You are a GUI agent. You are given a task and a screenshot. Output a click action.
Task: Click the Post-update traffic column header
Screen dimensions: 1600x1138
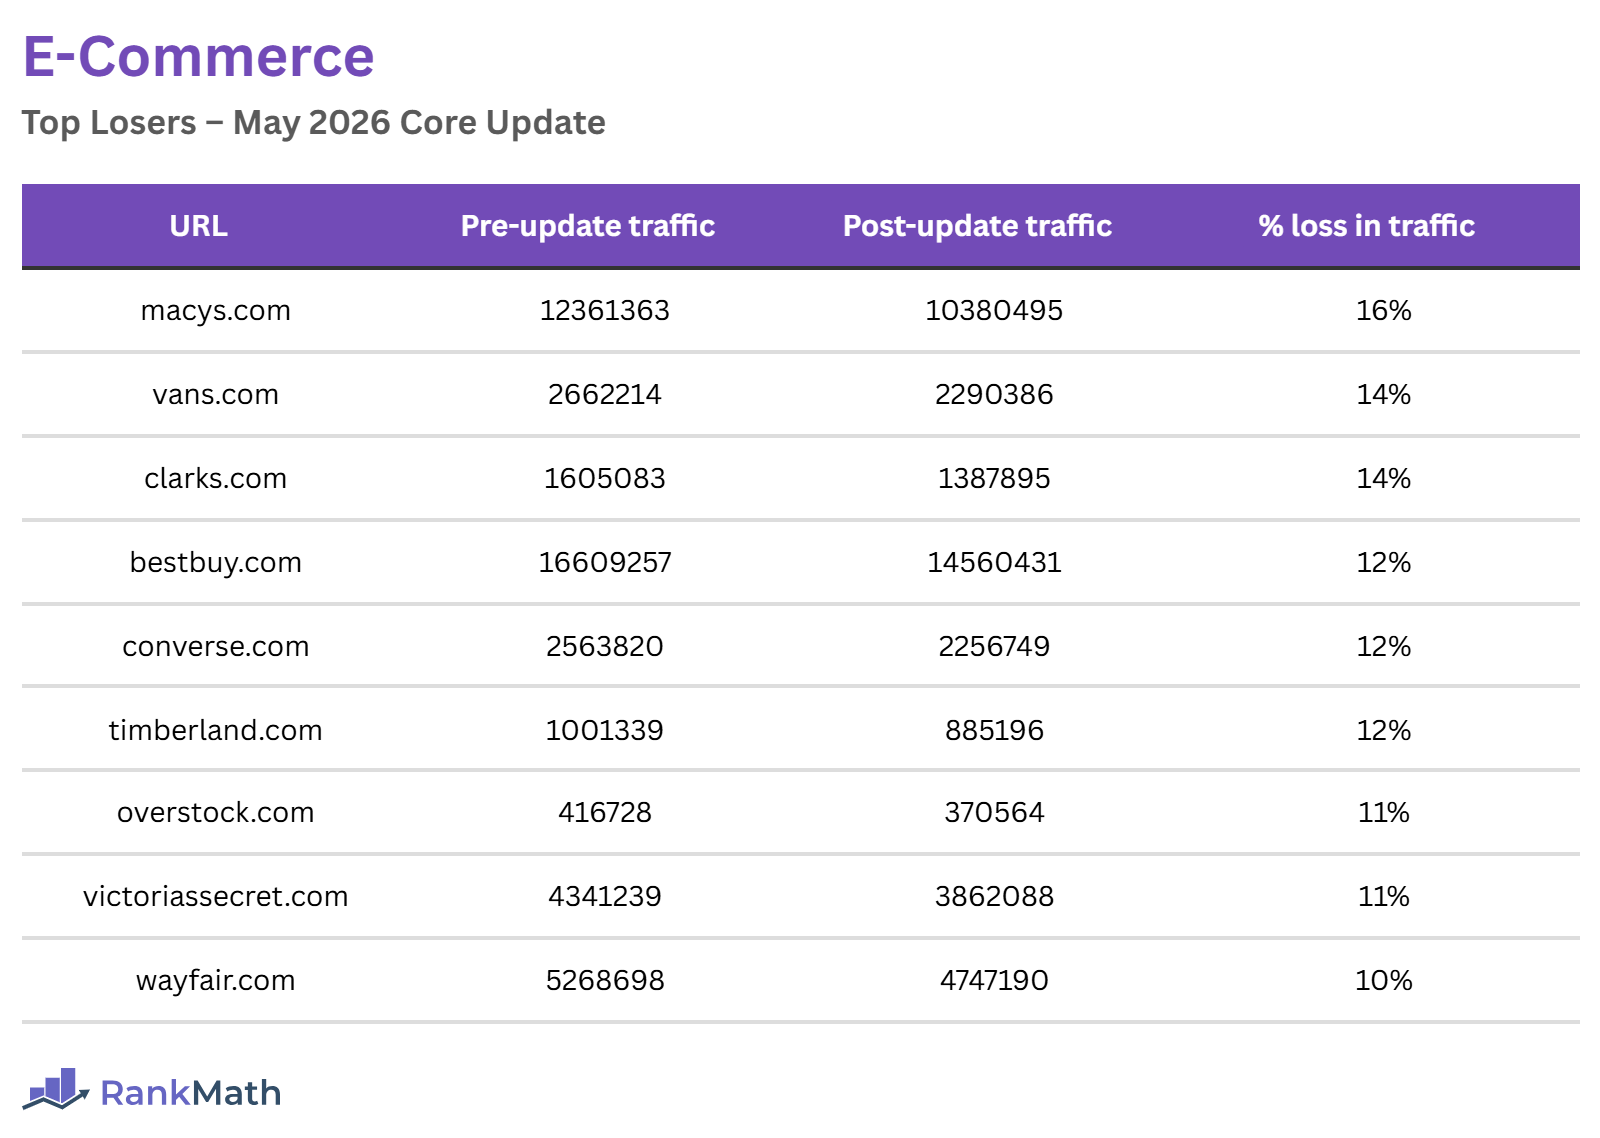[977, 226]
